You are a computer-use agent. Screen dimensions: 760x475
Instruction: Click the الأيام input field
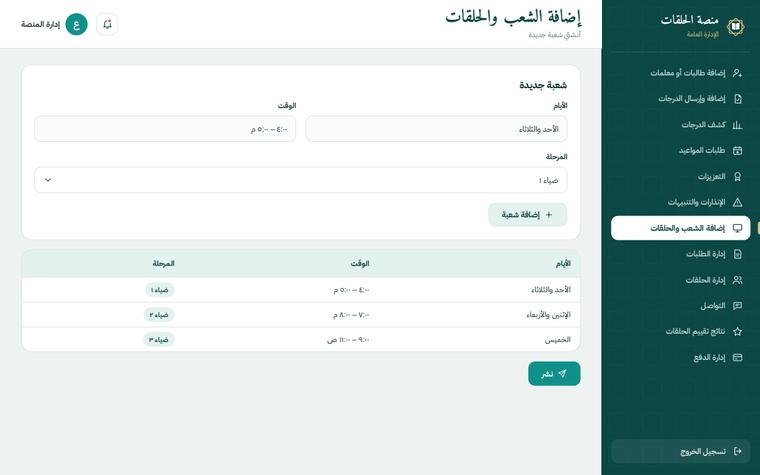[x=436, y=129]
